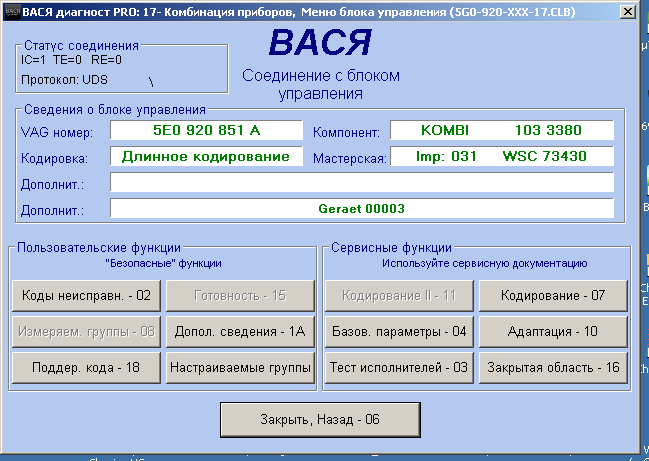Click the IC=1 TE=0 RE=0 status text
Image resolution: width=649 pixels, height=461 pixels.
[71, 60]
